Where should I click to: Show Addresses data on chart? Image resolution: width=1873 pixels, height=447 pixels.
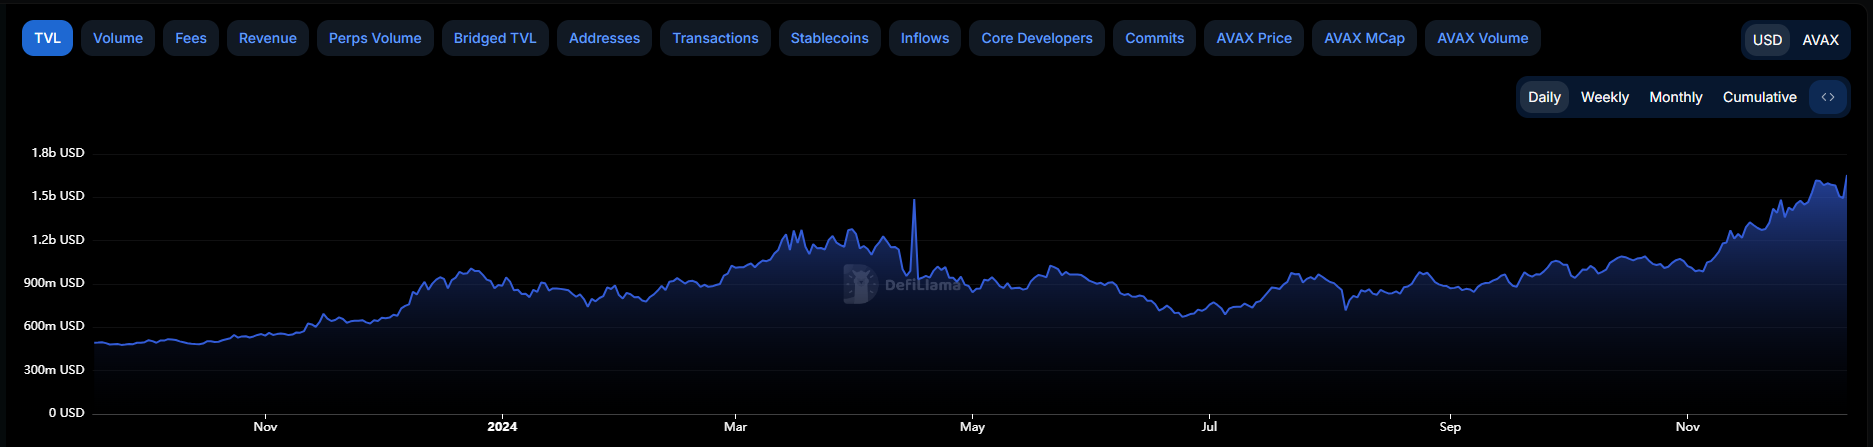coord(604,38)
